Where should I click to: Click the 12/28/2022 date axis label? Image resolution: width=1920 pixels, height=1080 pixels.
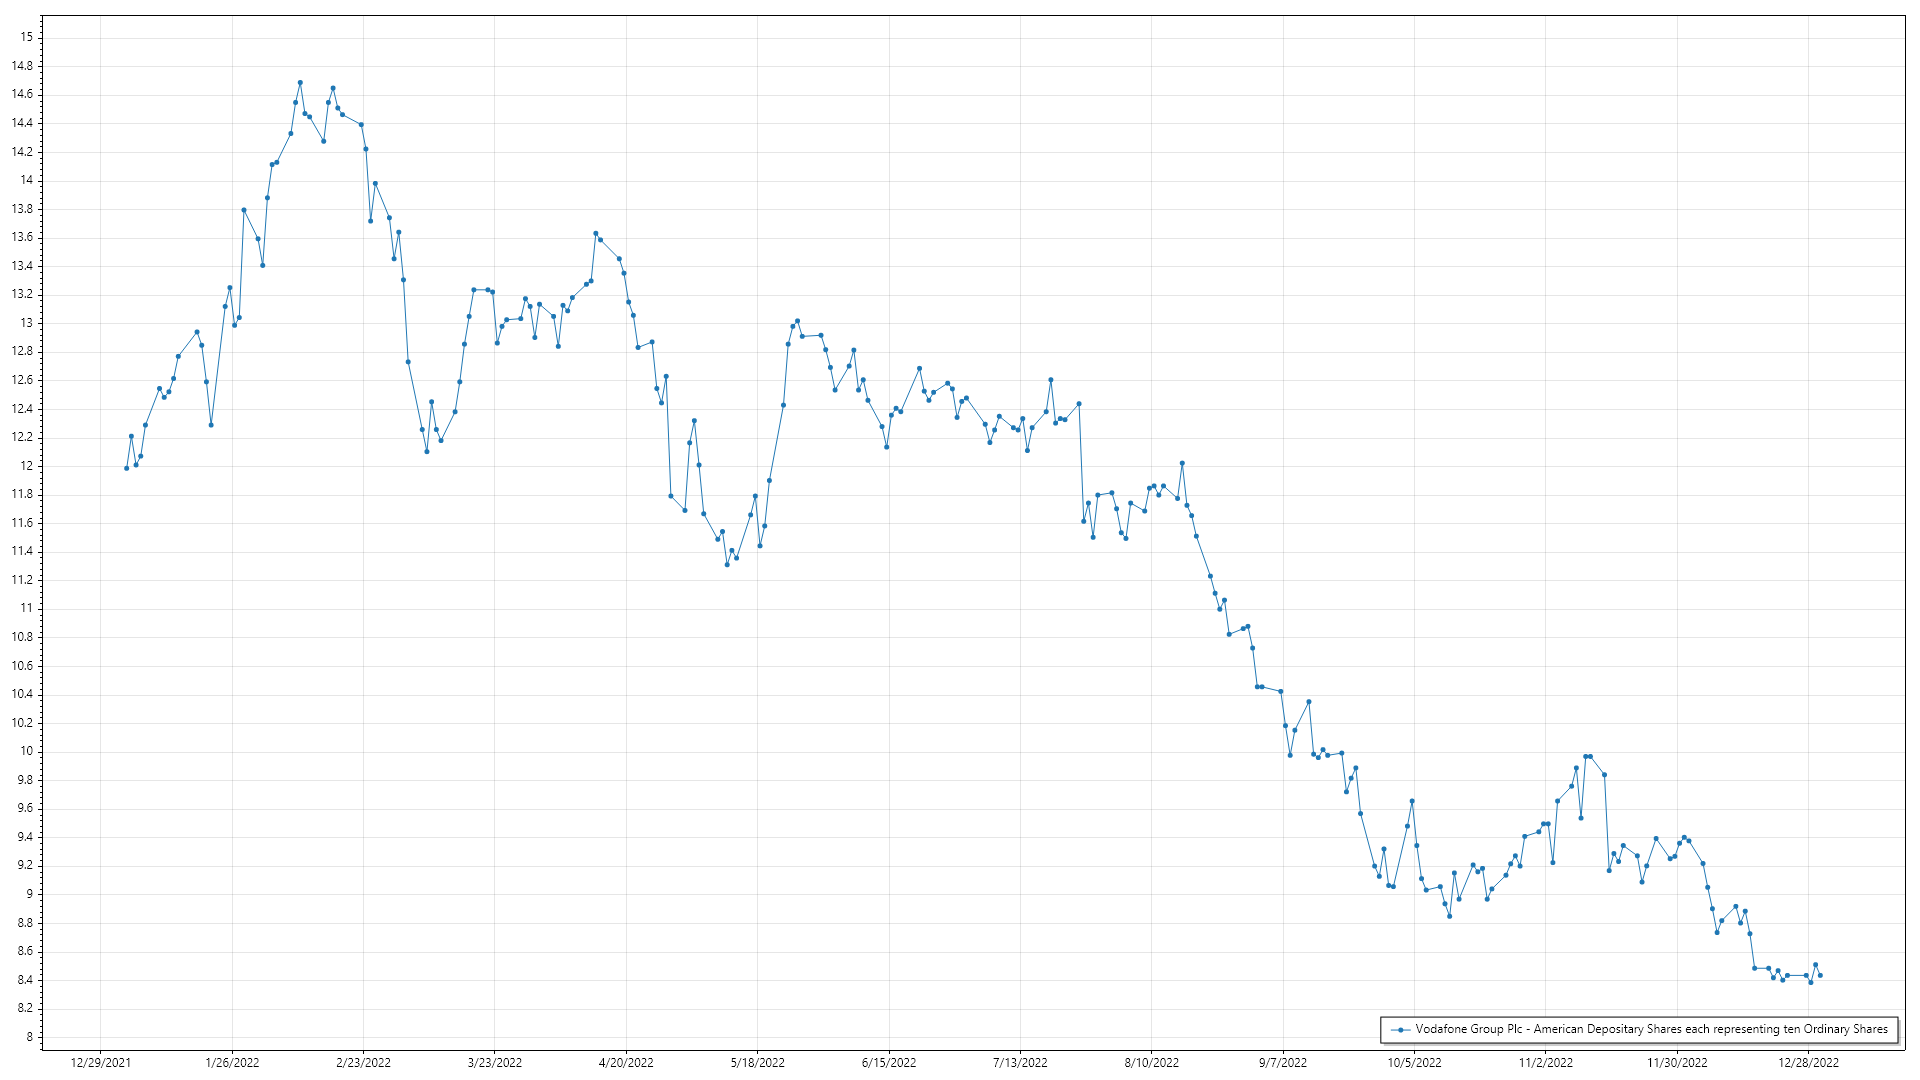(1808, 1063)
